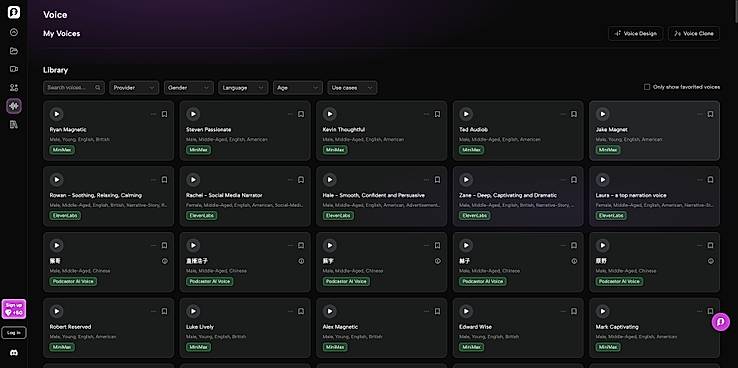Open the script document sidebar icon
This screenshot has height=368, width=738.
click(14, 124)
